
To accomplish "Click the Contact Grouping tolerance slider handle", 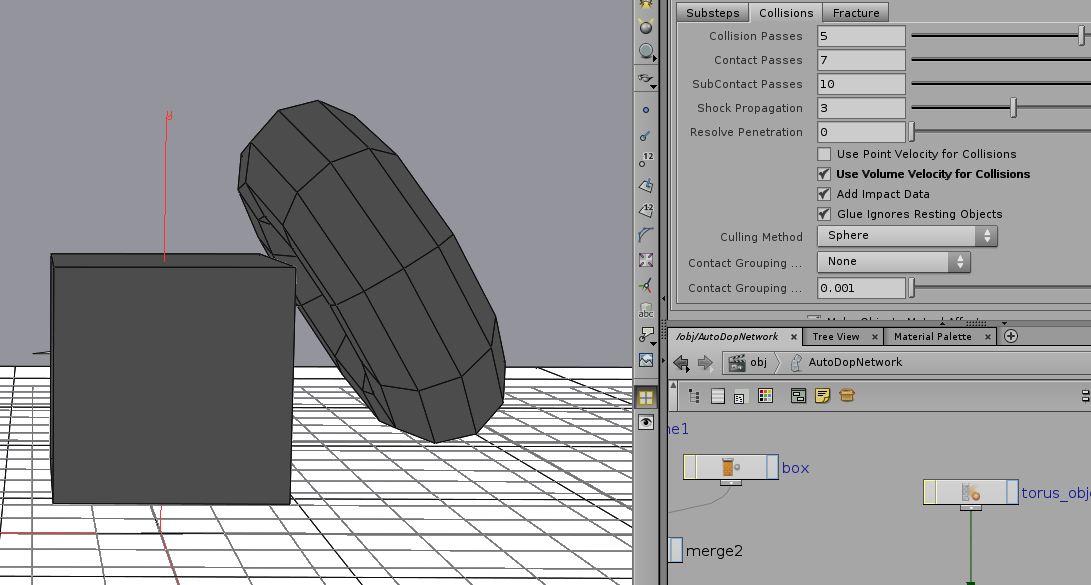I will coord(912,287).
